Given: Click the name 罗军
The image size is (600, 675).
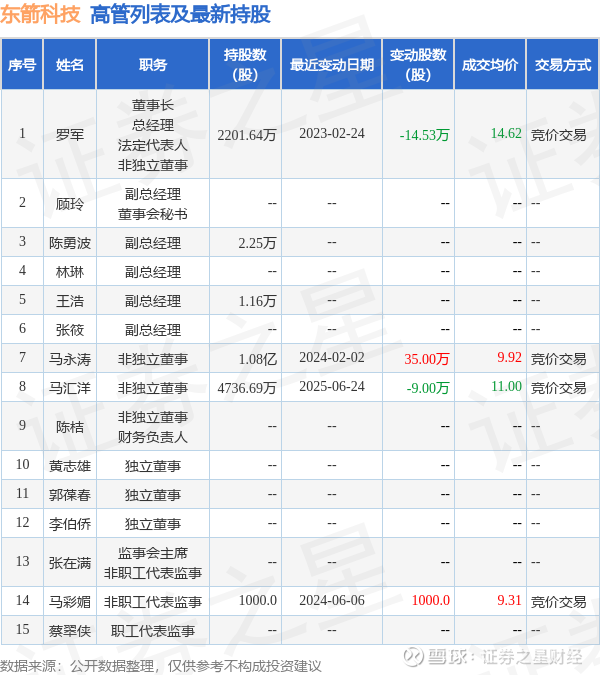Looking at the screenshot, I should 70,135.
